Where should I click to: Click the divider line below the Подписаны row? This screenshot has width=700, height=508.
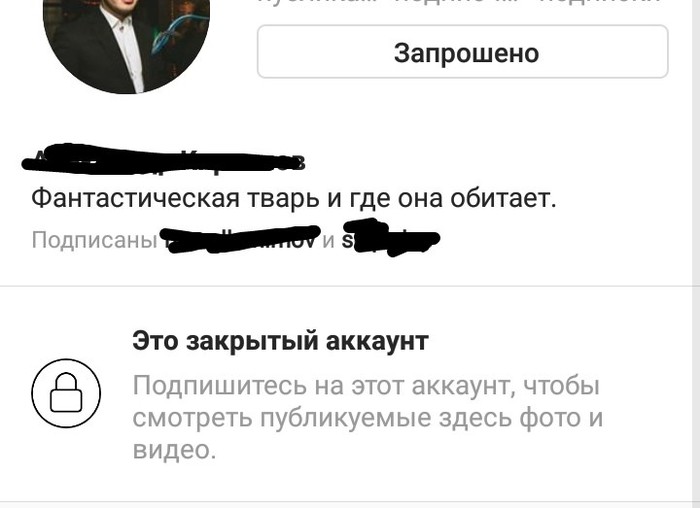point(346,285)
